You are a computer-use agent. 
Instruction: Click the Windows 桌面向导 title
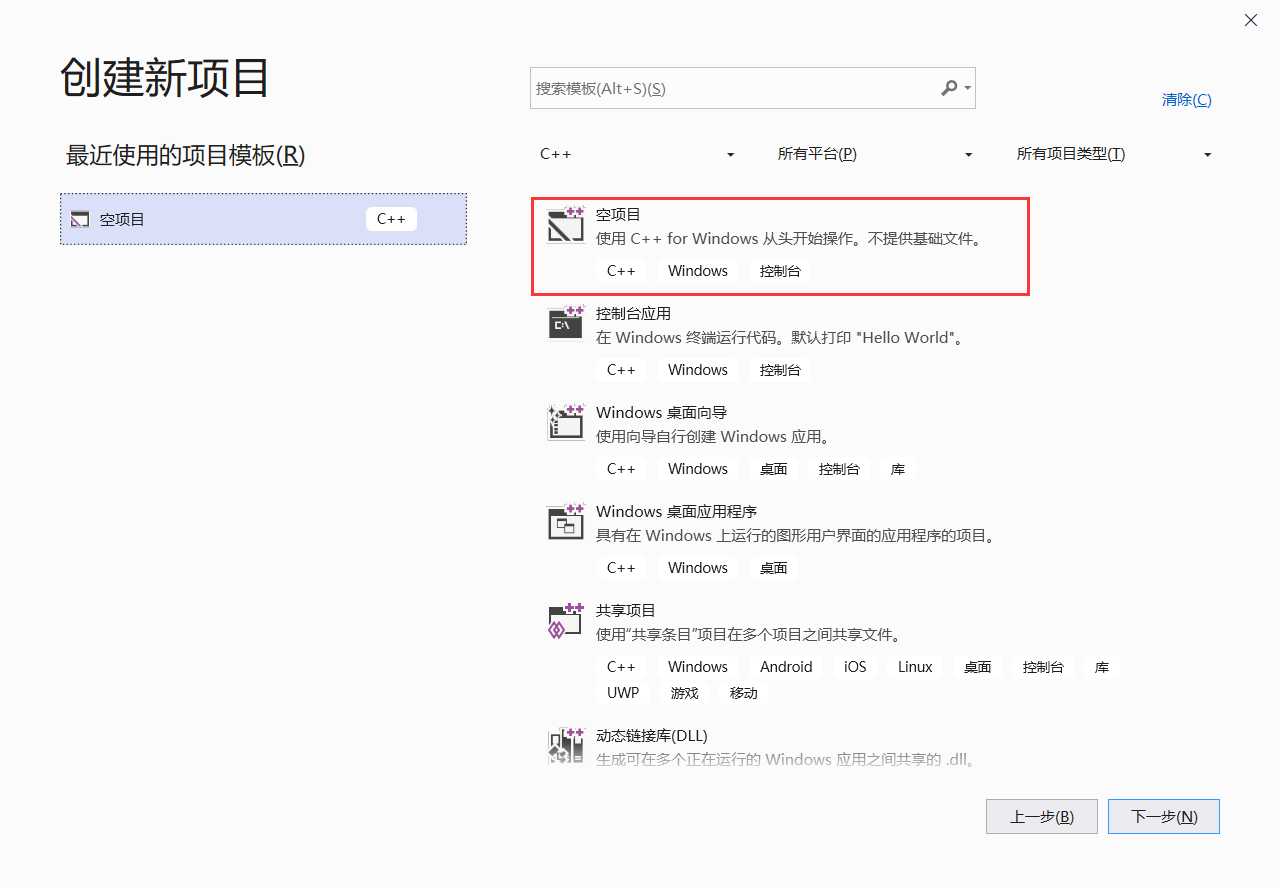pos(661,413)
